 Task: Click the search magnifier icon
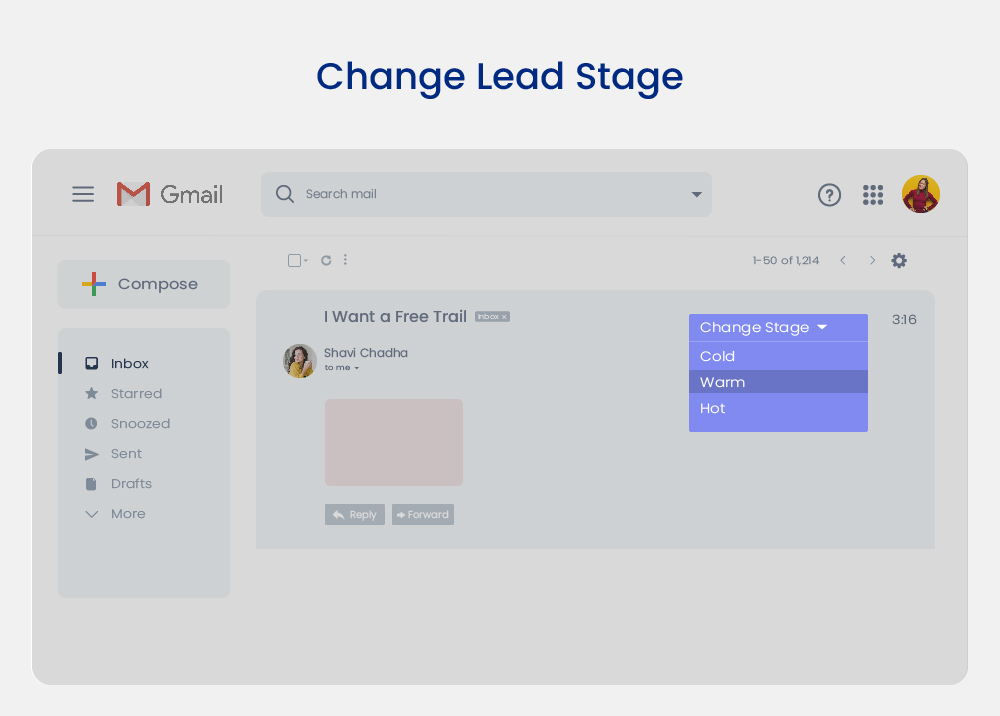285,194
